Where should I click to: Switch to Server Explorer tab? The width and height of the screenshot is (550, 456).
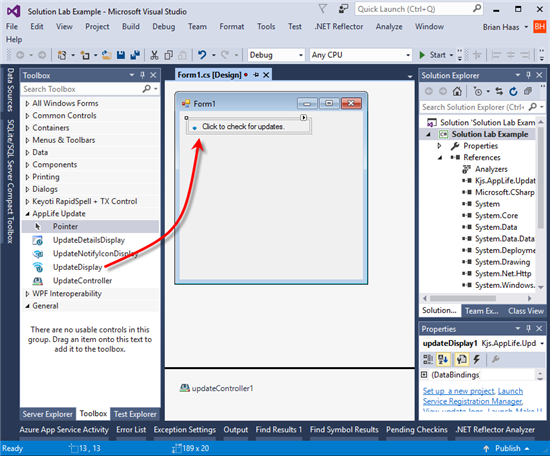pyautogui.click(x=47, y=414)
